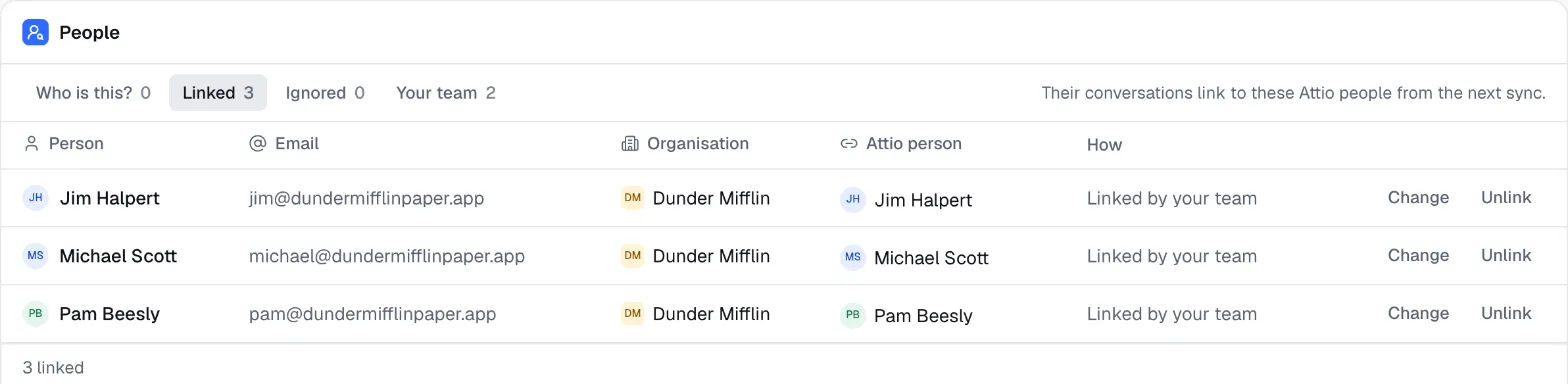Select the Linked tab

pyautogui.click(x=218, y=93)
